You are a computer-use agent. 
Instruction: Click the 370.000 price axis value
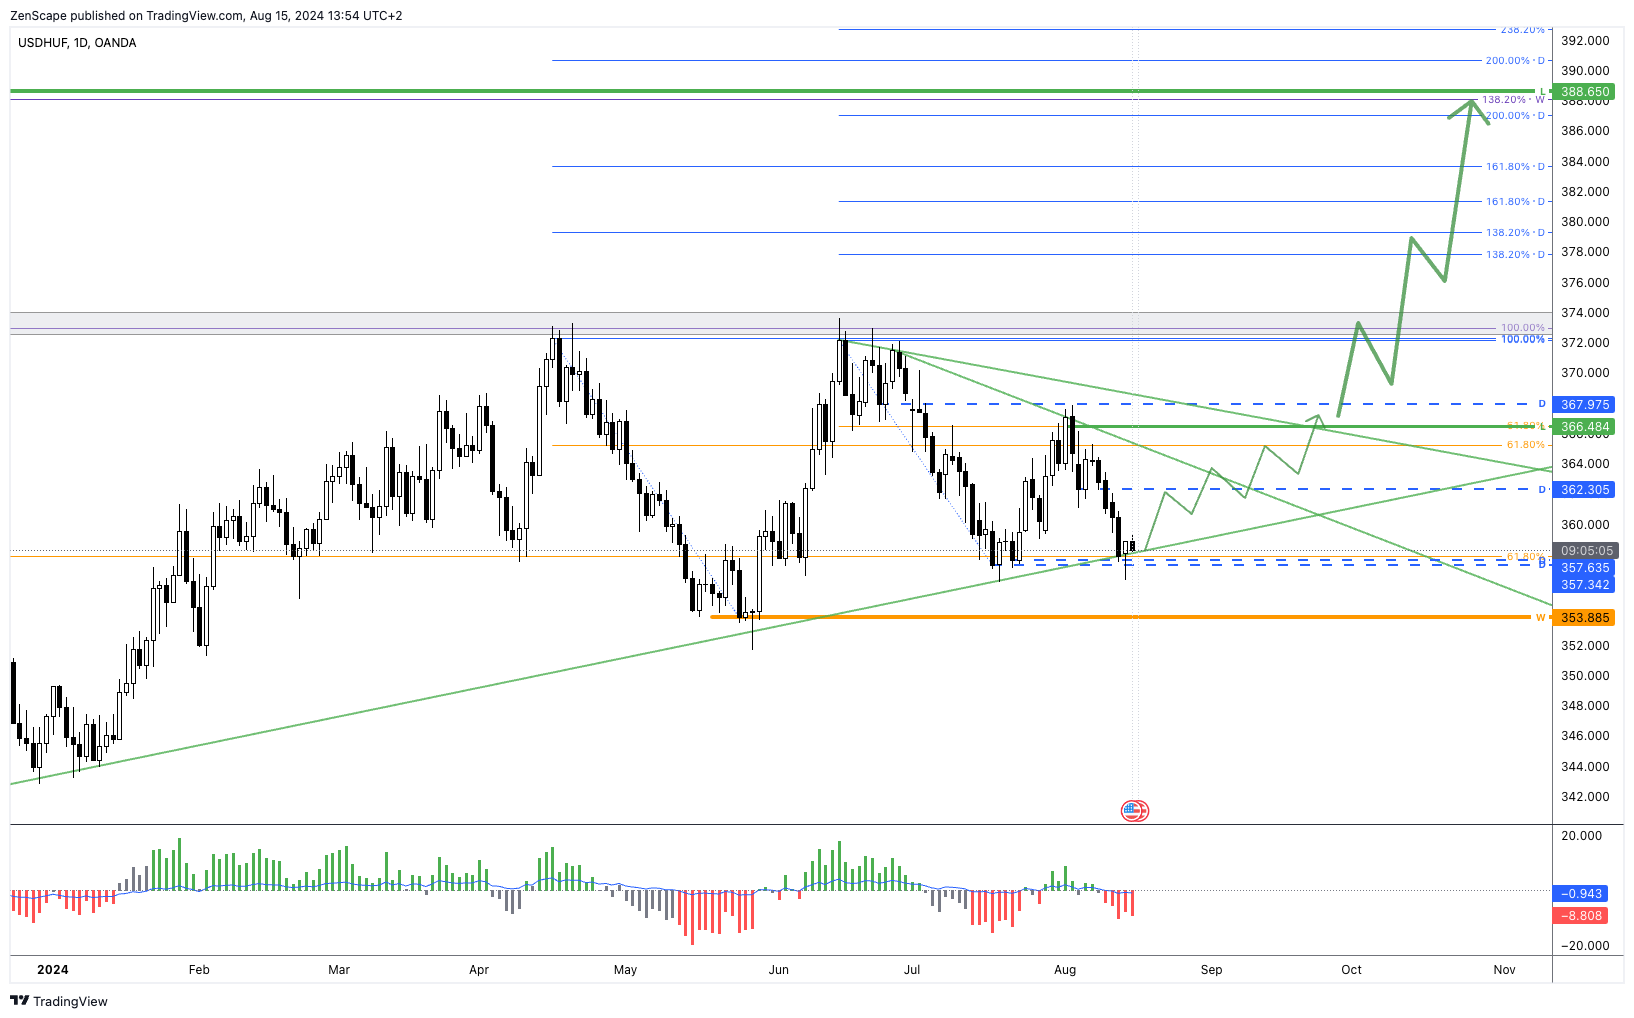point(1585,373)
